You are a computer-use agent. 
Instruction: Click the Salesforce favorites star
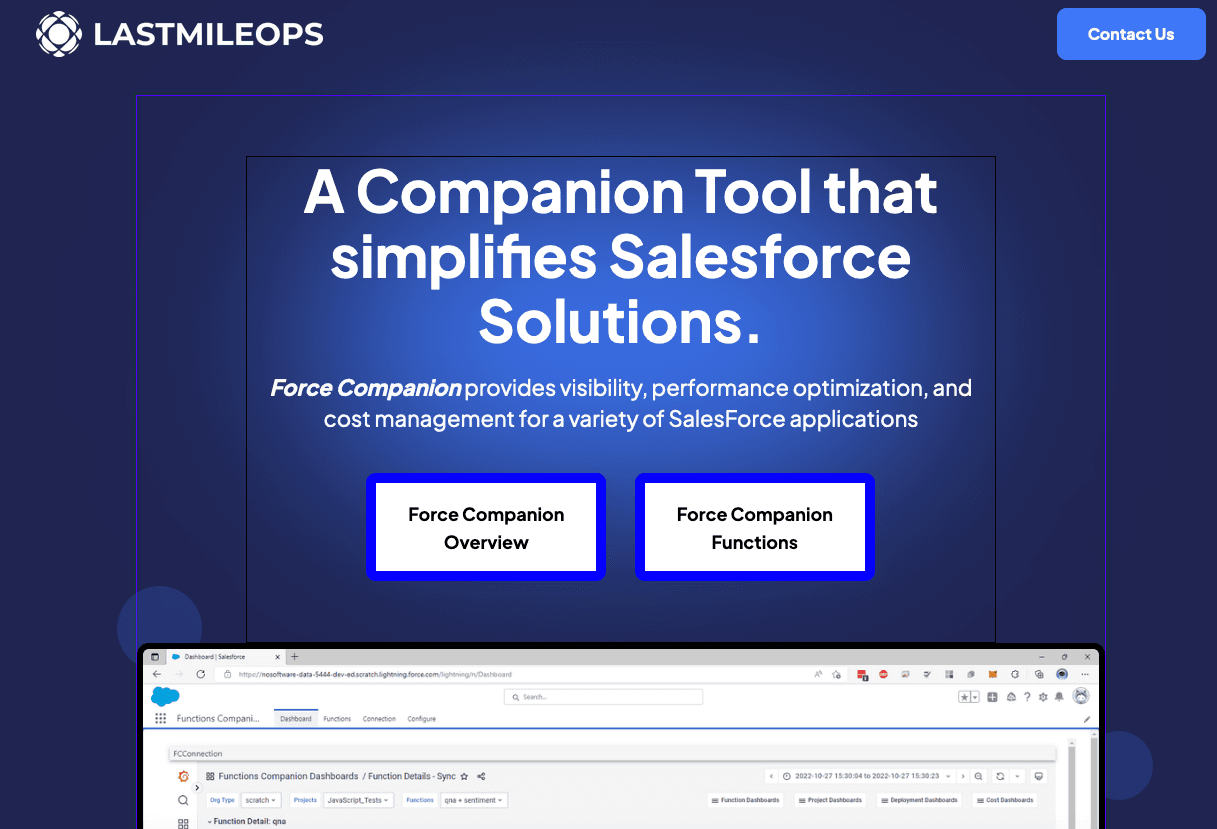pos(964,697)
